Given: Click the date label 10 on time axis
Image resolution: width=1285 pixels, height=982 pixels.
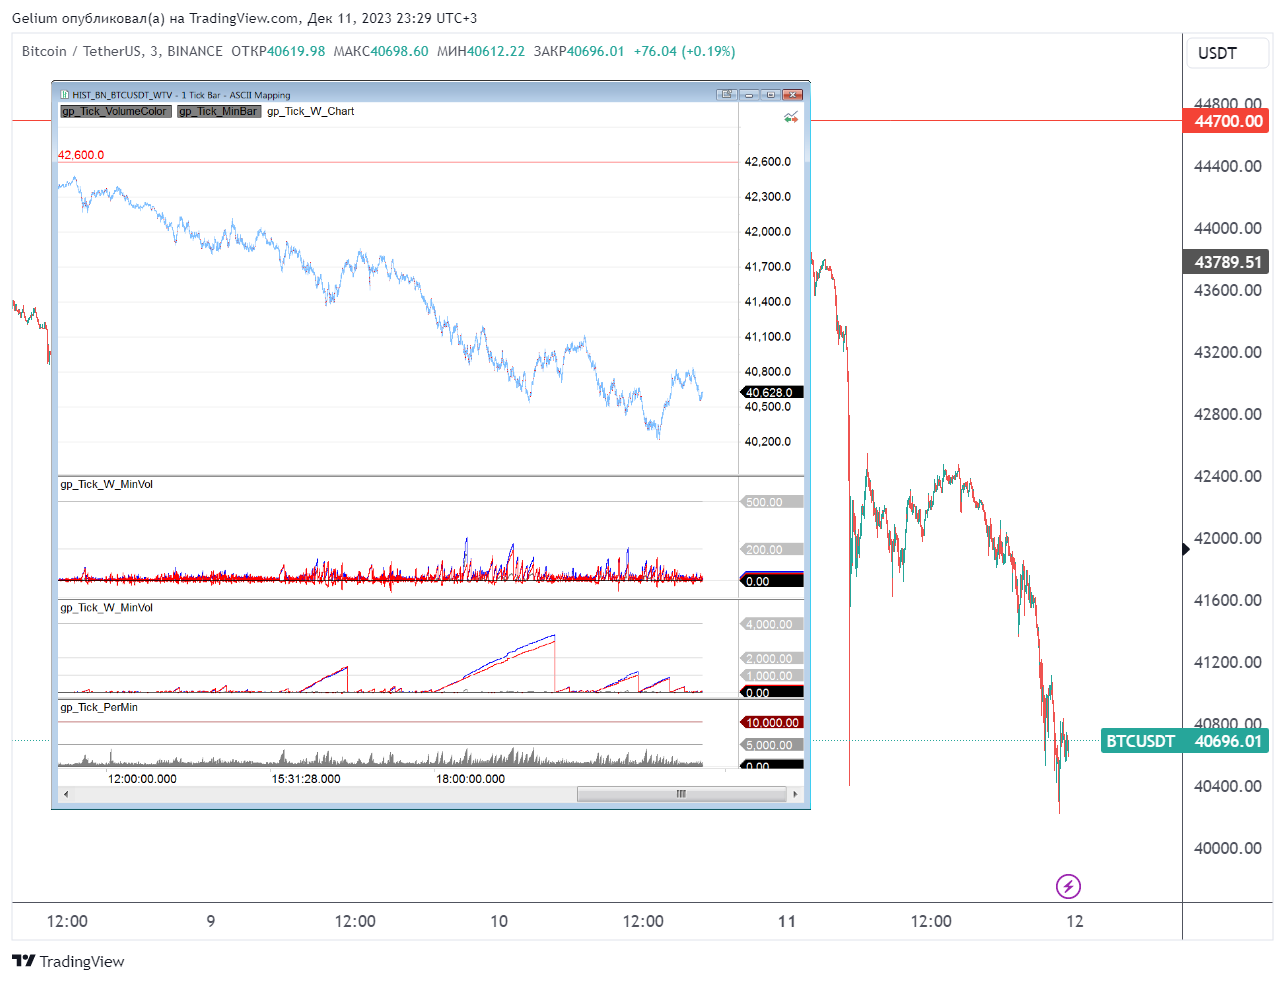Looking at the screenshot, I should coord(499,921).
